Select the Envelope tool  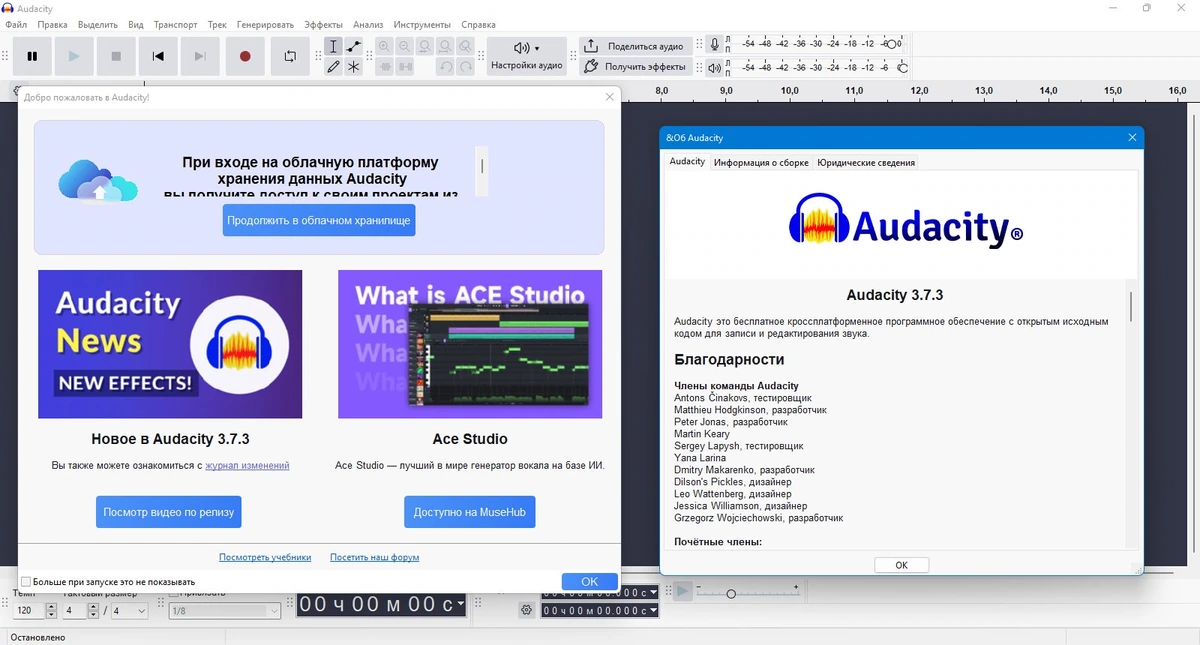(x=354, y=47)
